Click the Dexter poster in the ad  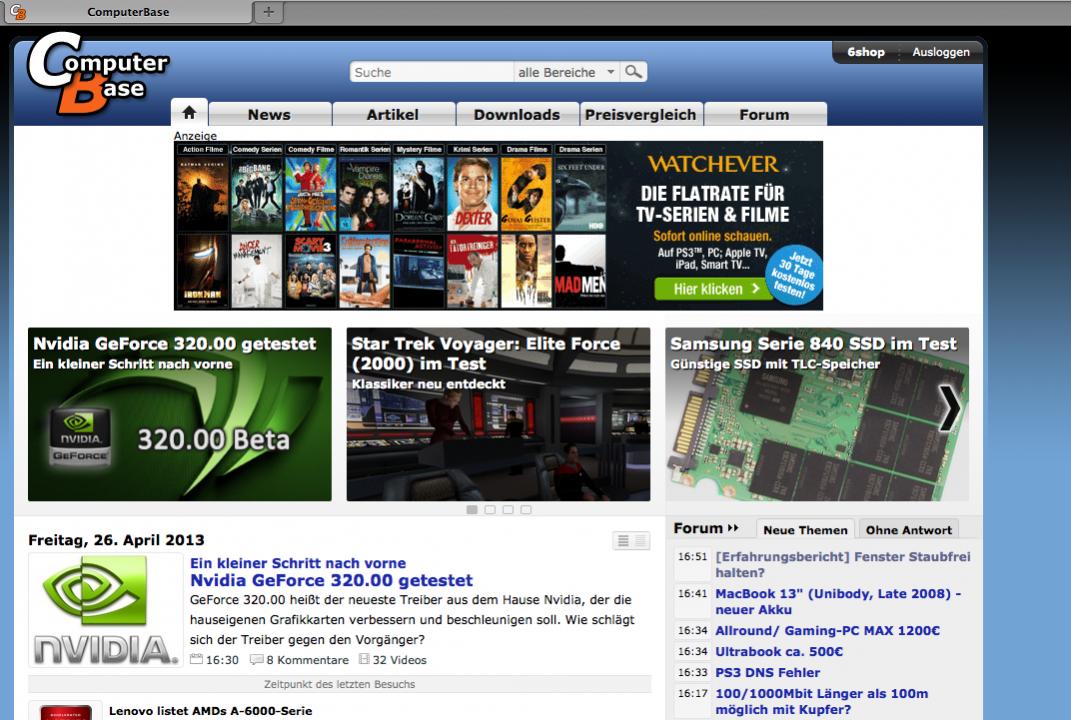coord(473,194)
